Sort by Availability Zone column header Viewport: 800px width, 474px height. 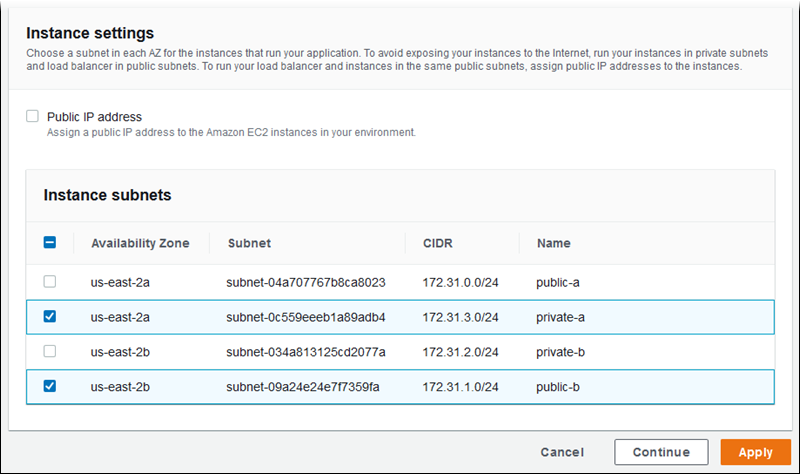coord(141,243)
